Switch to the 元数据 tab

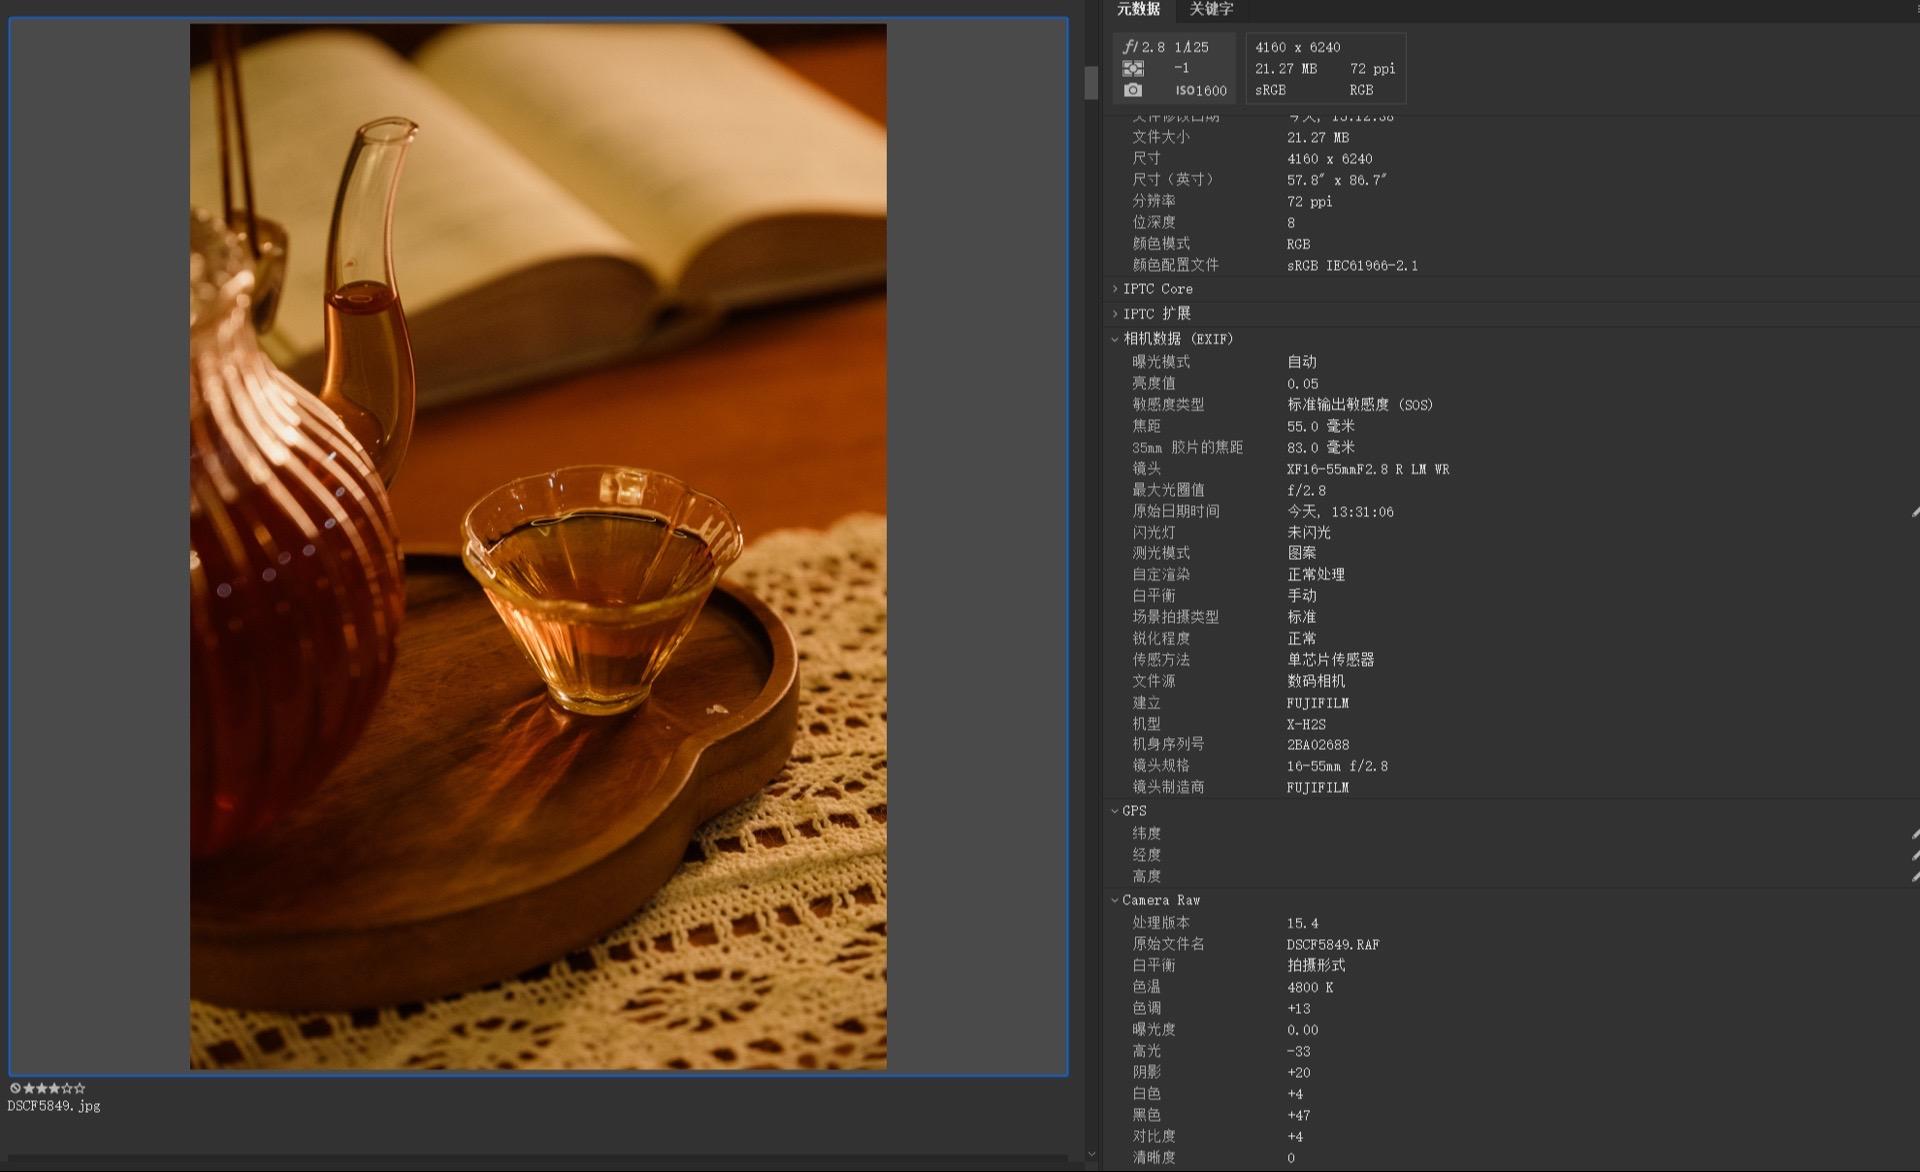pos(1138,9)
